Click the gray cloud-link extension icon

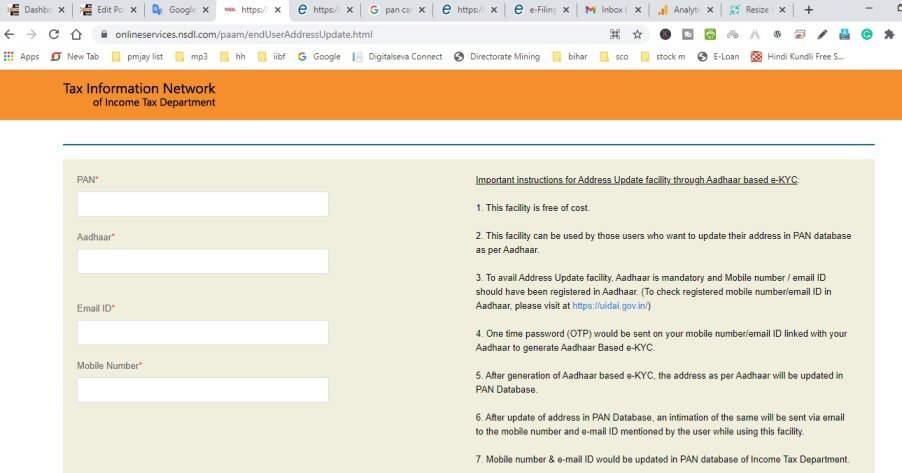tap(732, 35)
